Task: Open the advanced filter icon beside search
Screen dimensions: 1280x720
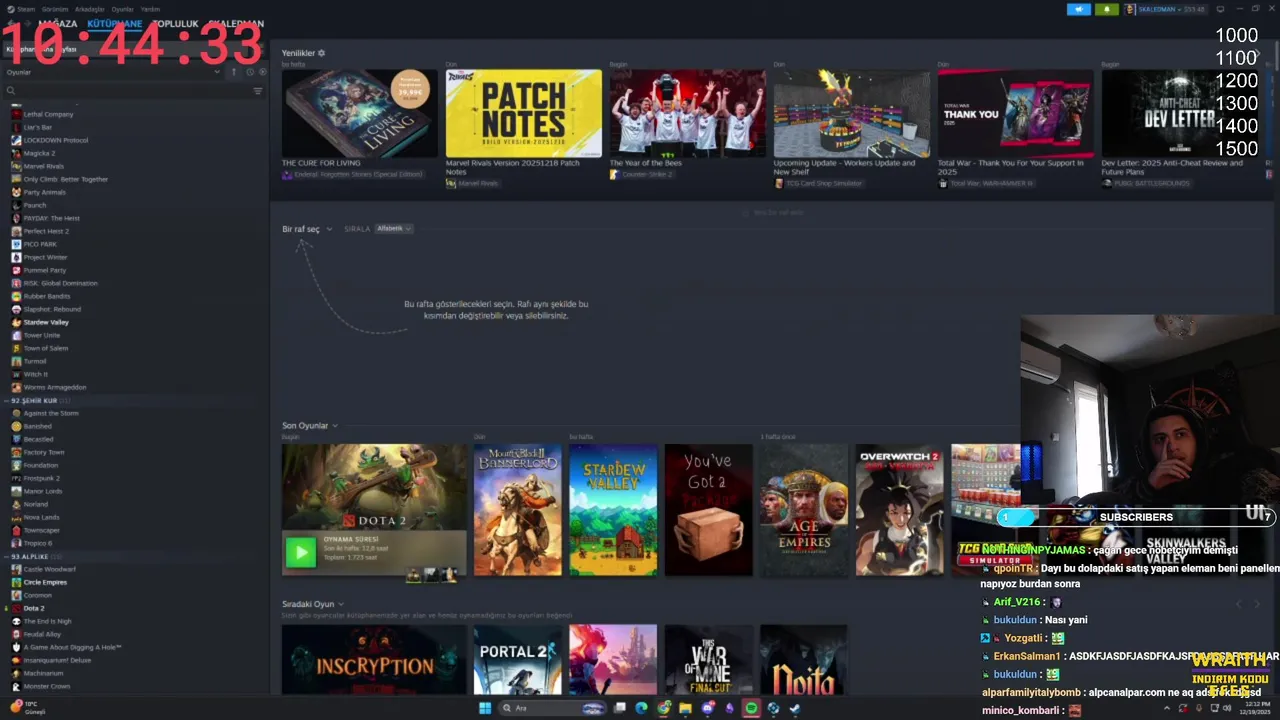Action: coord(257,91)
